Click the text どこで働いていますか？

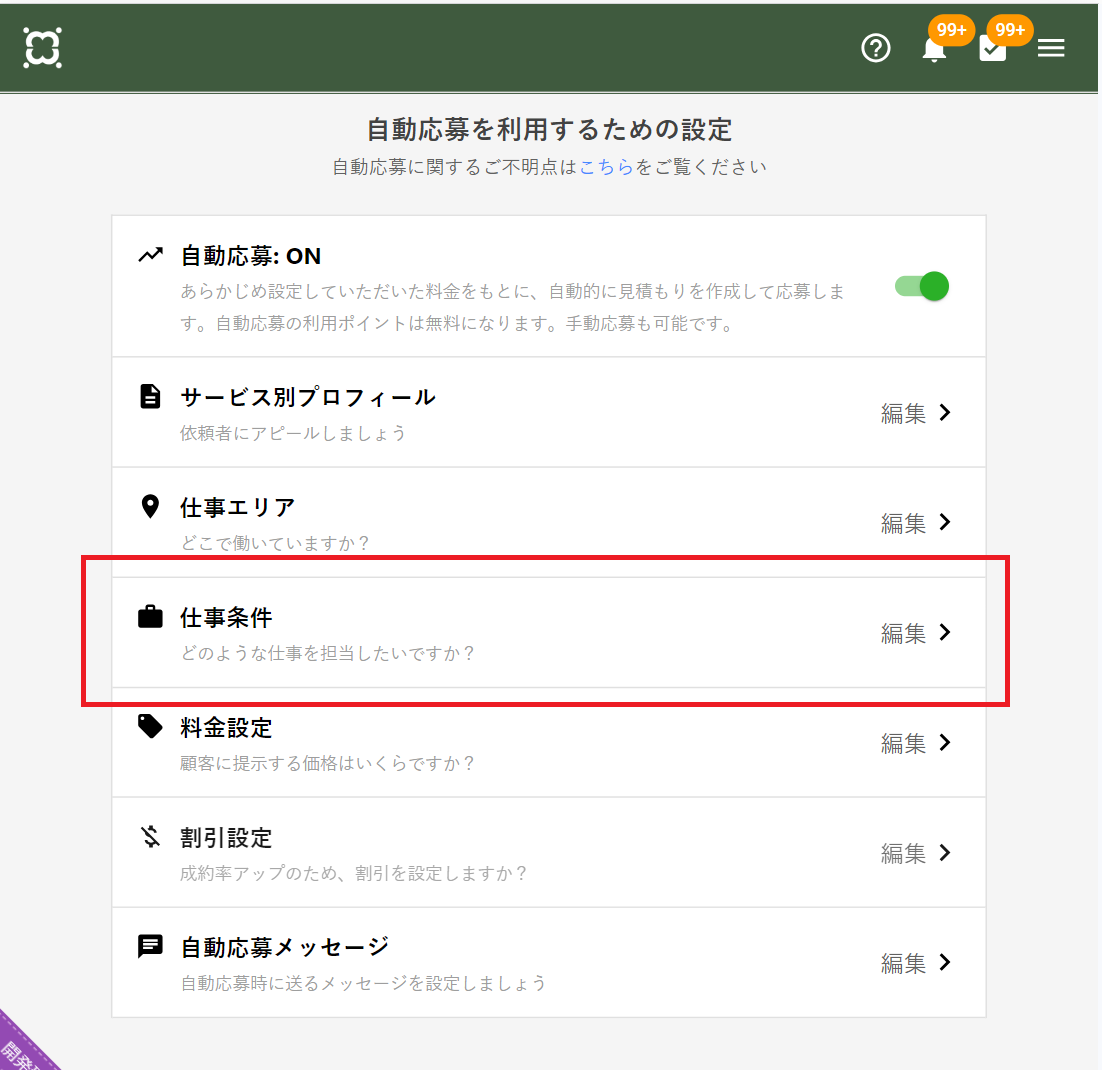click(x=275, y=542)
